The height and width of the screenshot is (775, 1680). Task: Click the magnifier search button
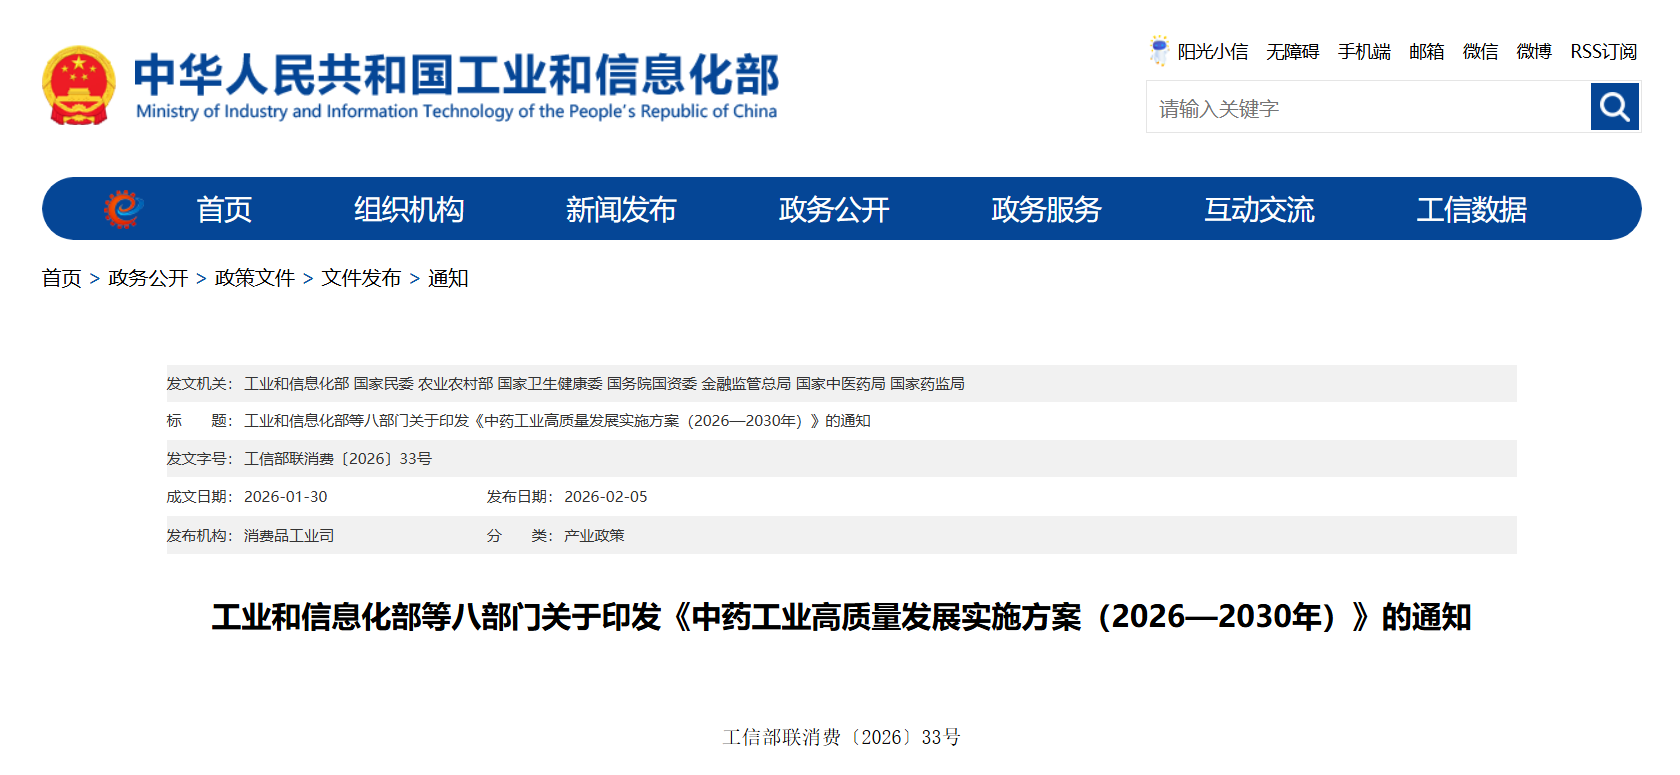pyautogui.click(x=1614, y=107)
